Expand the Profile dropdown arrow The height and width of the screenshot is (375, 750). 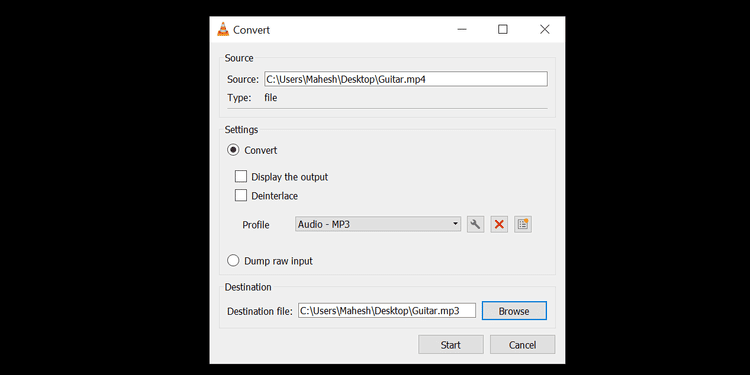[455, 224]
